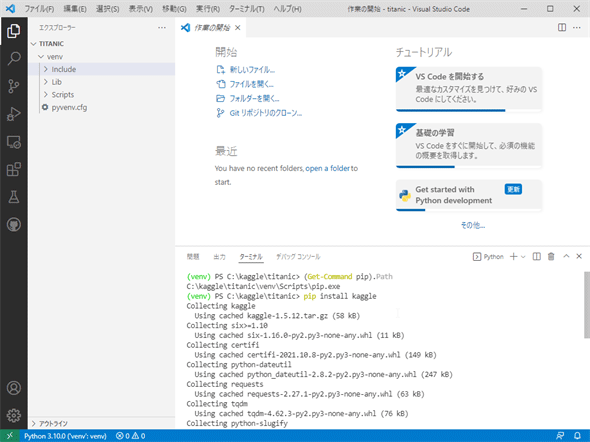This screenshot has width=590, height=442.
Task: Click the 'pip install kaggle' terminal line
Action: [340, 296]
